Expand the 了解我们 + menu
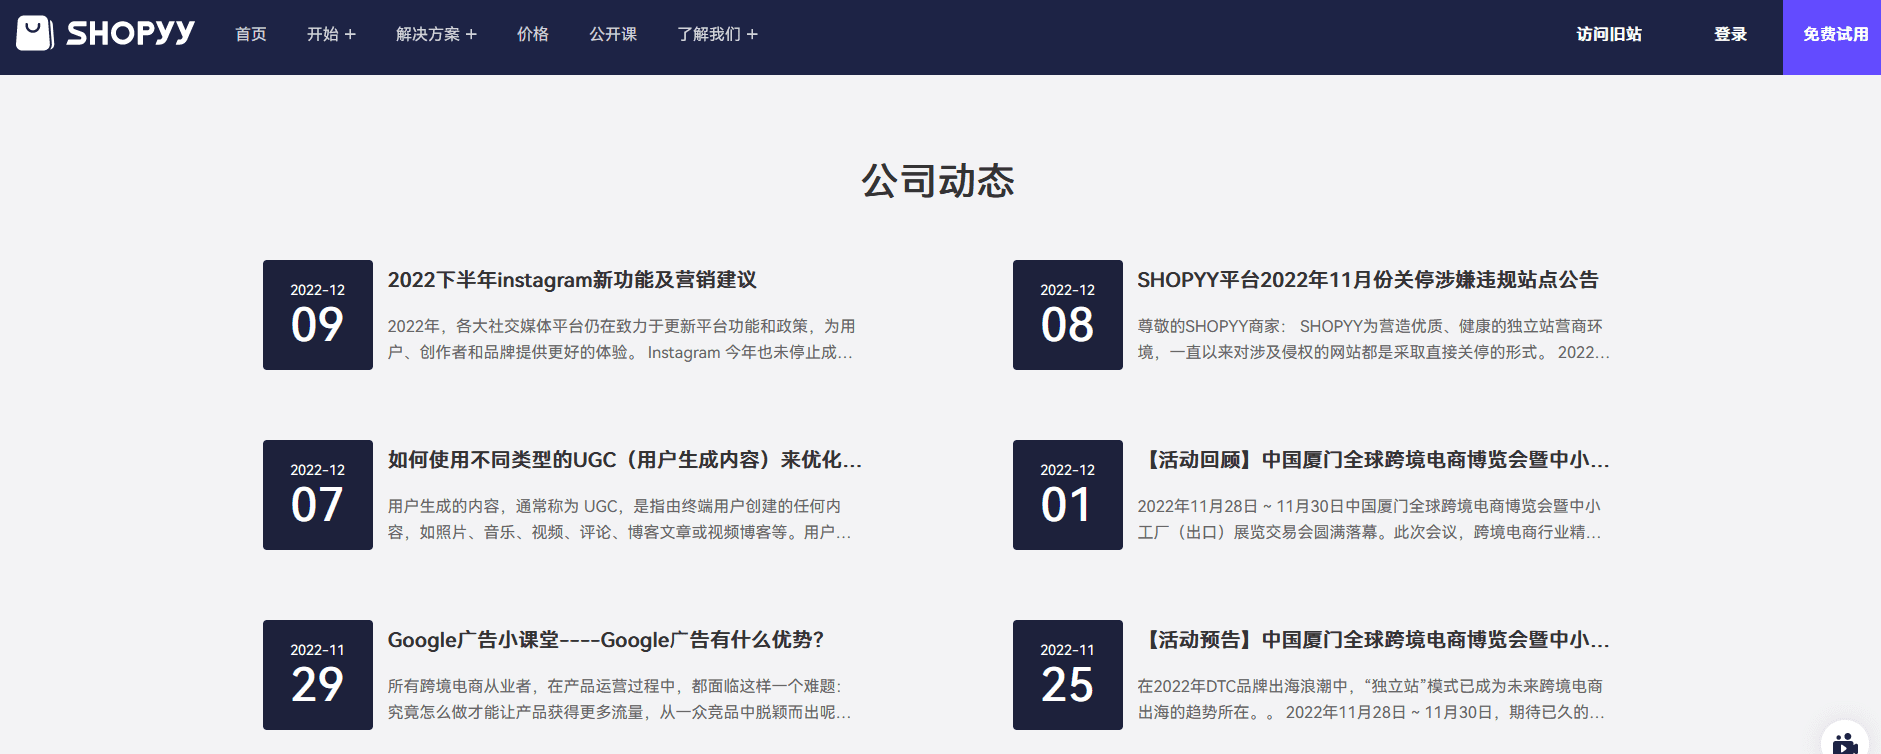The image size is (1881, 754). click(x=717, y=34)
